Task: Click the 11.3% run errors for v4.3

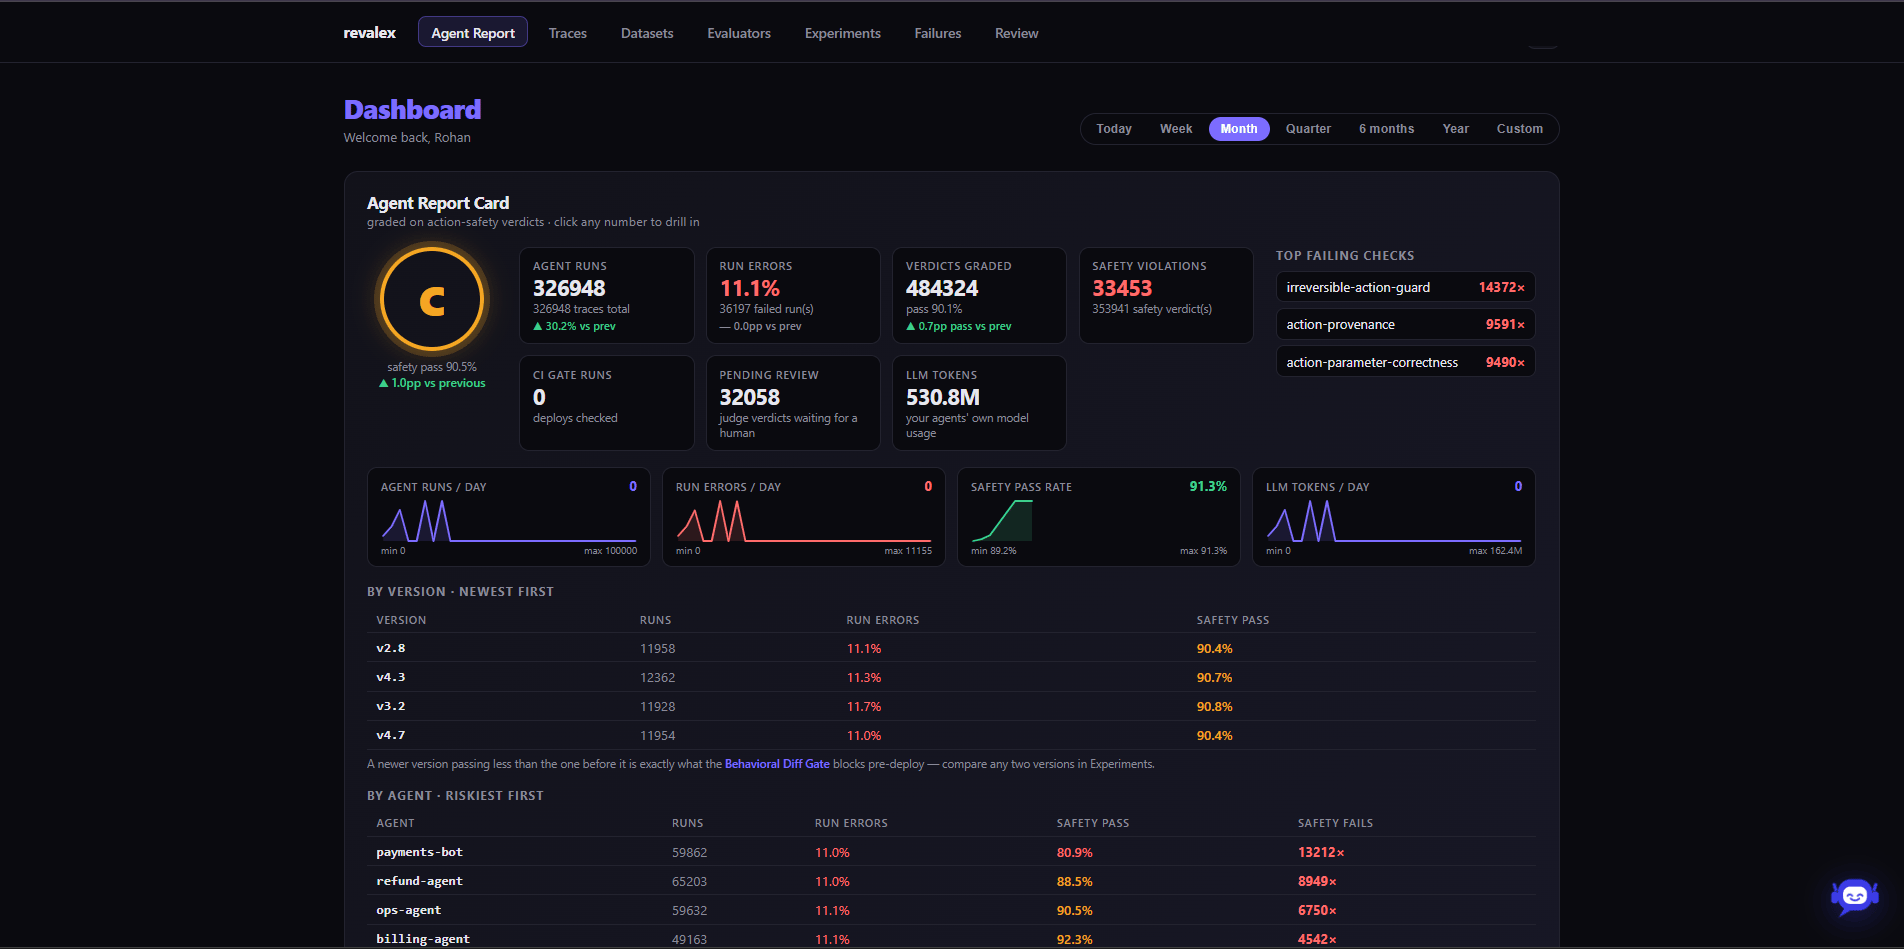Action: click(864, 678)
